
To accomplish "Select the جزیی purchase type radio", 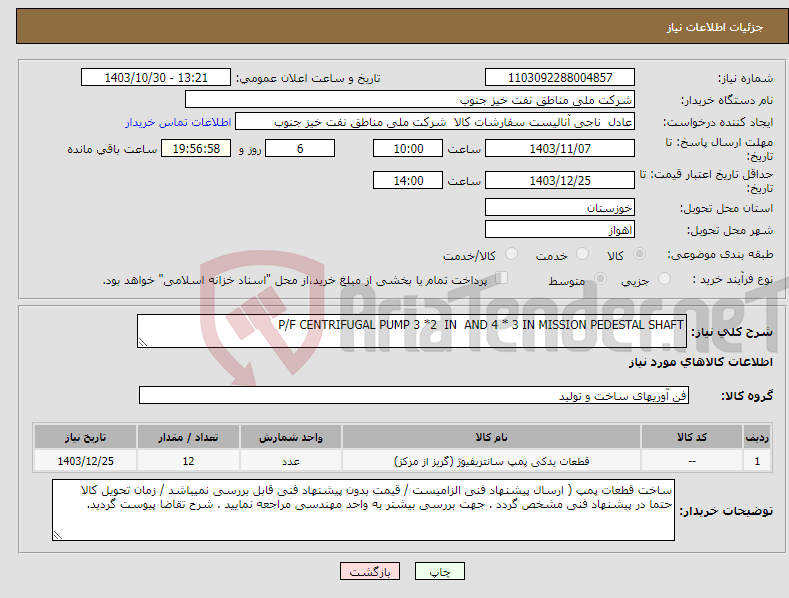I will 664,278.
